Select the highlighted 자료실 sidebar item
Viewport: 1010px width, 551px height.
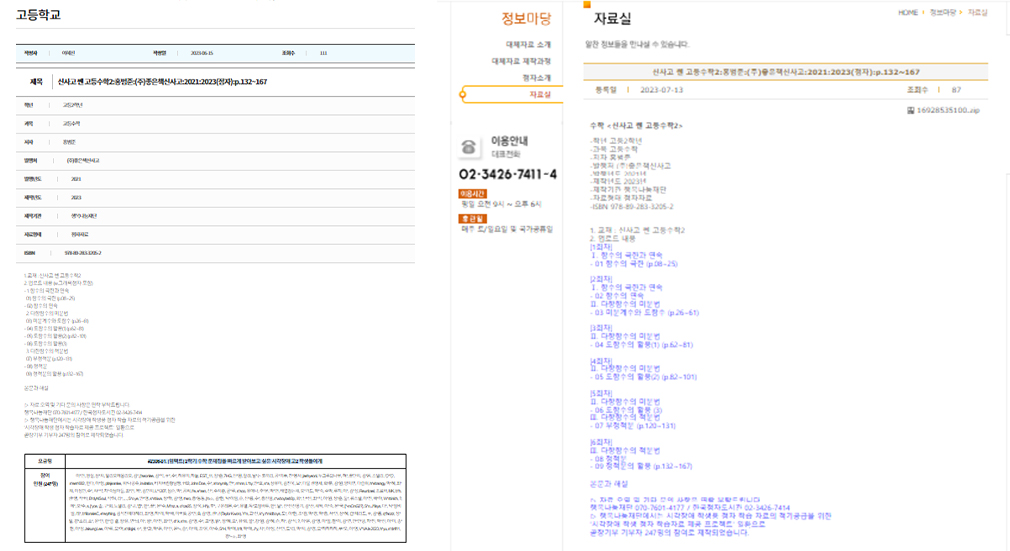pos(539,94)
